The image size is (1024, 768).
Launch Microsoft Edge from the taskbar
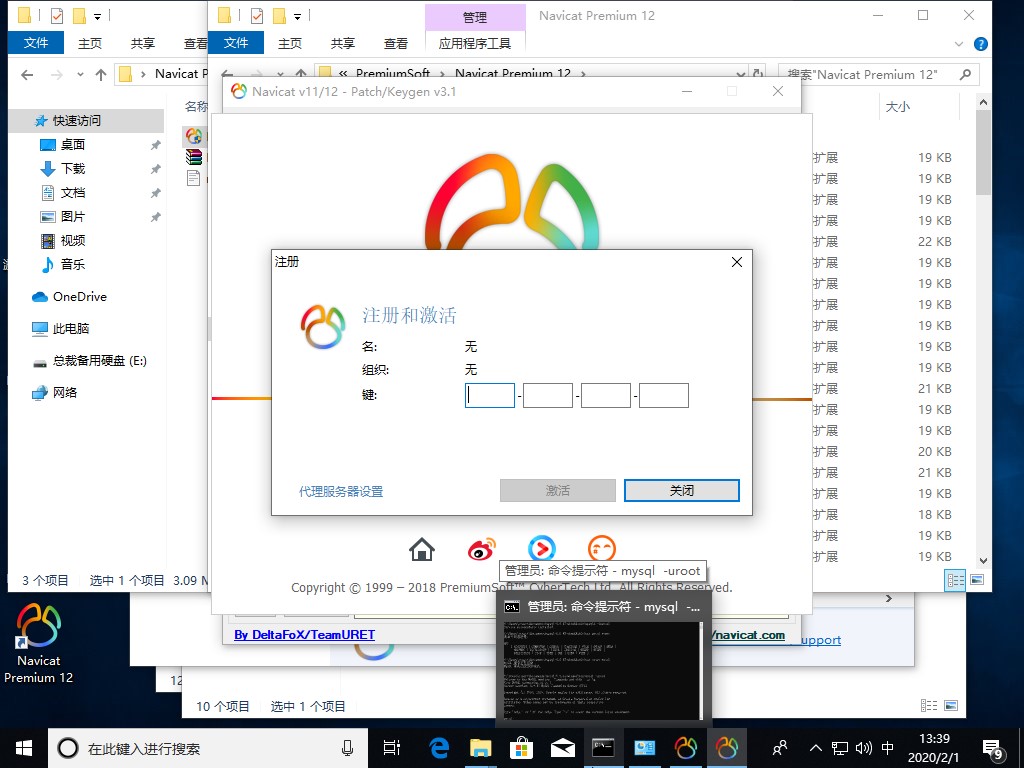[439, 748]
